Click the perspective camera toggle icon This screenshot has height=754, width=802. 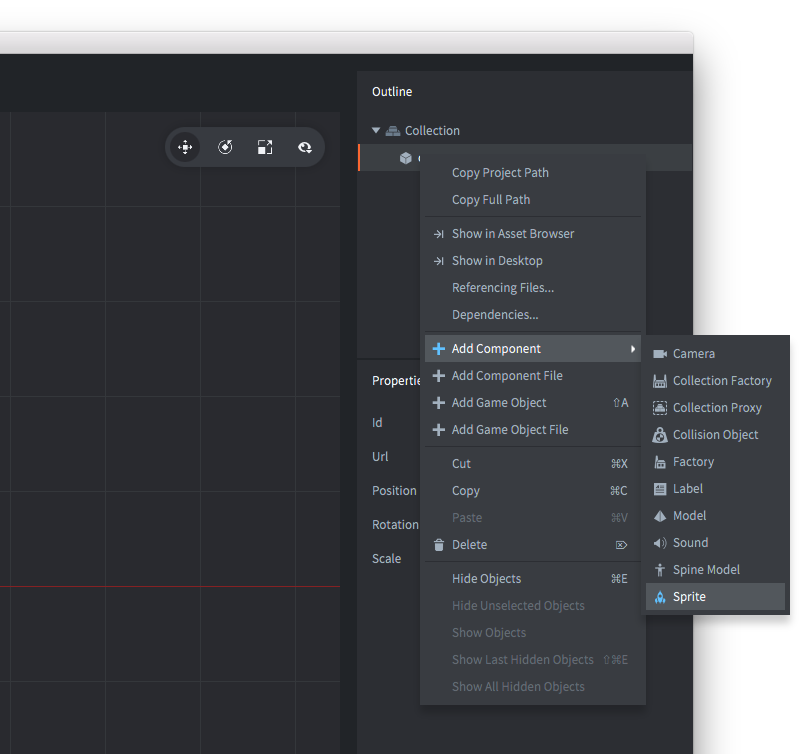pos(305,147)
